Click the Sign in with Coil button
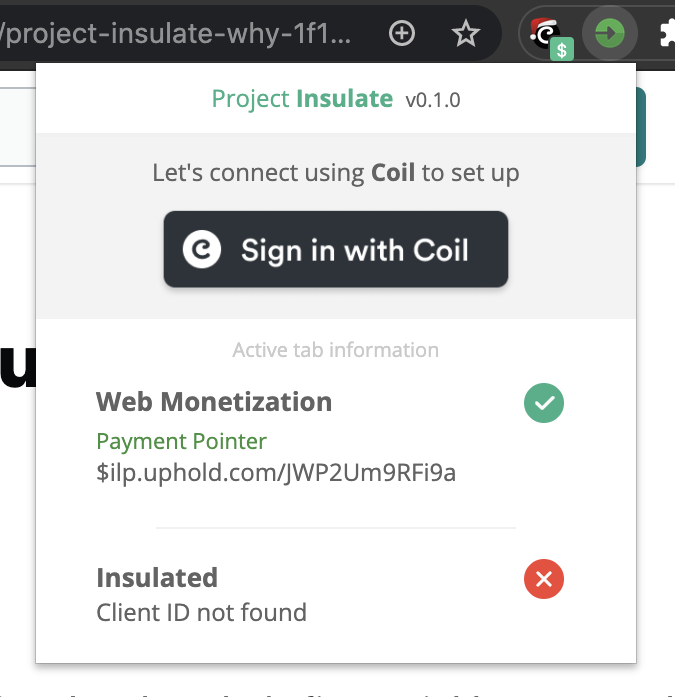 (x=336, y=249)
